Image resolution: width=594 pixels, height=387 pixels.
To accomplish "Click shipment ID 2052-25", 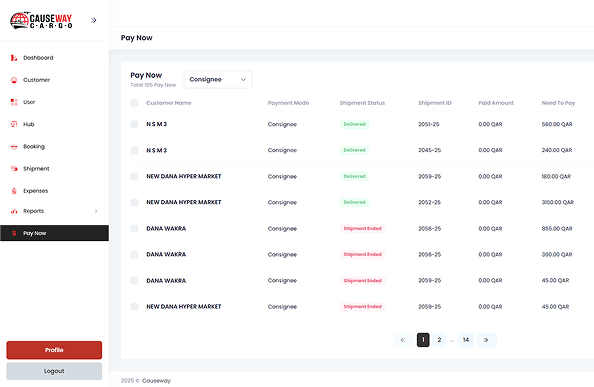I will pos(430,203).
